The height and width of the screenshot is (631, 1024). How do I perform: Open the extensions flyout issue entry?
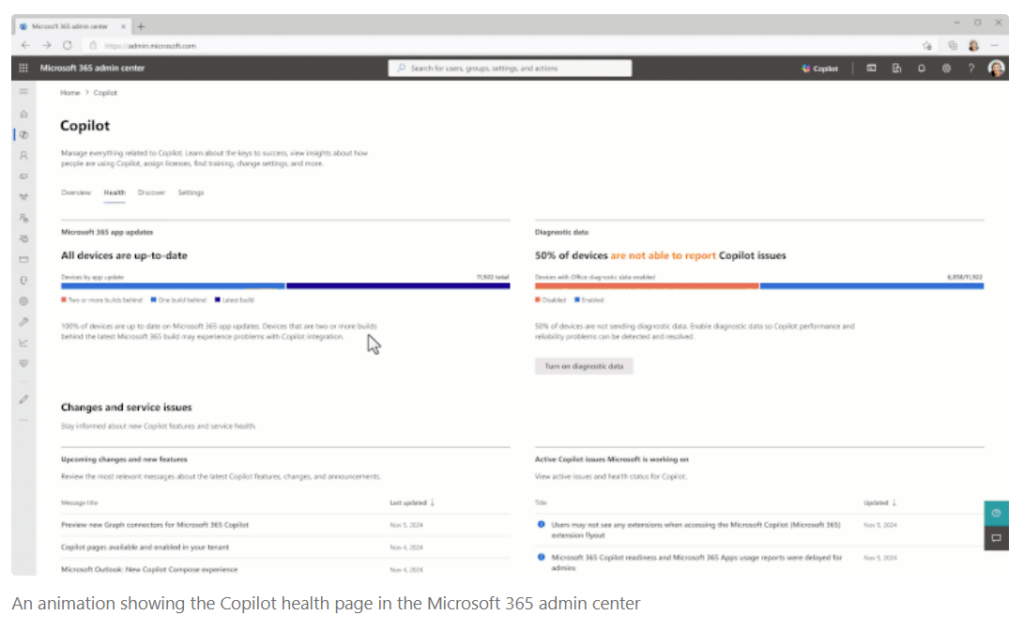(x=696, y=530)
